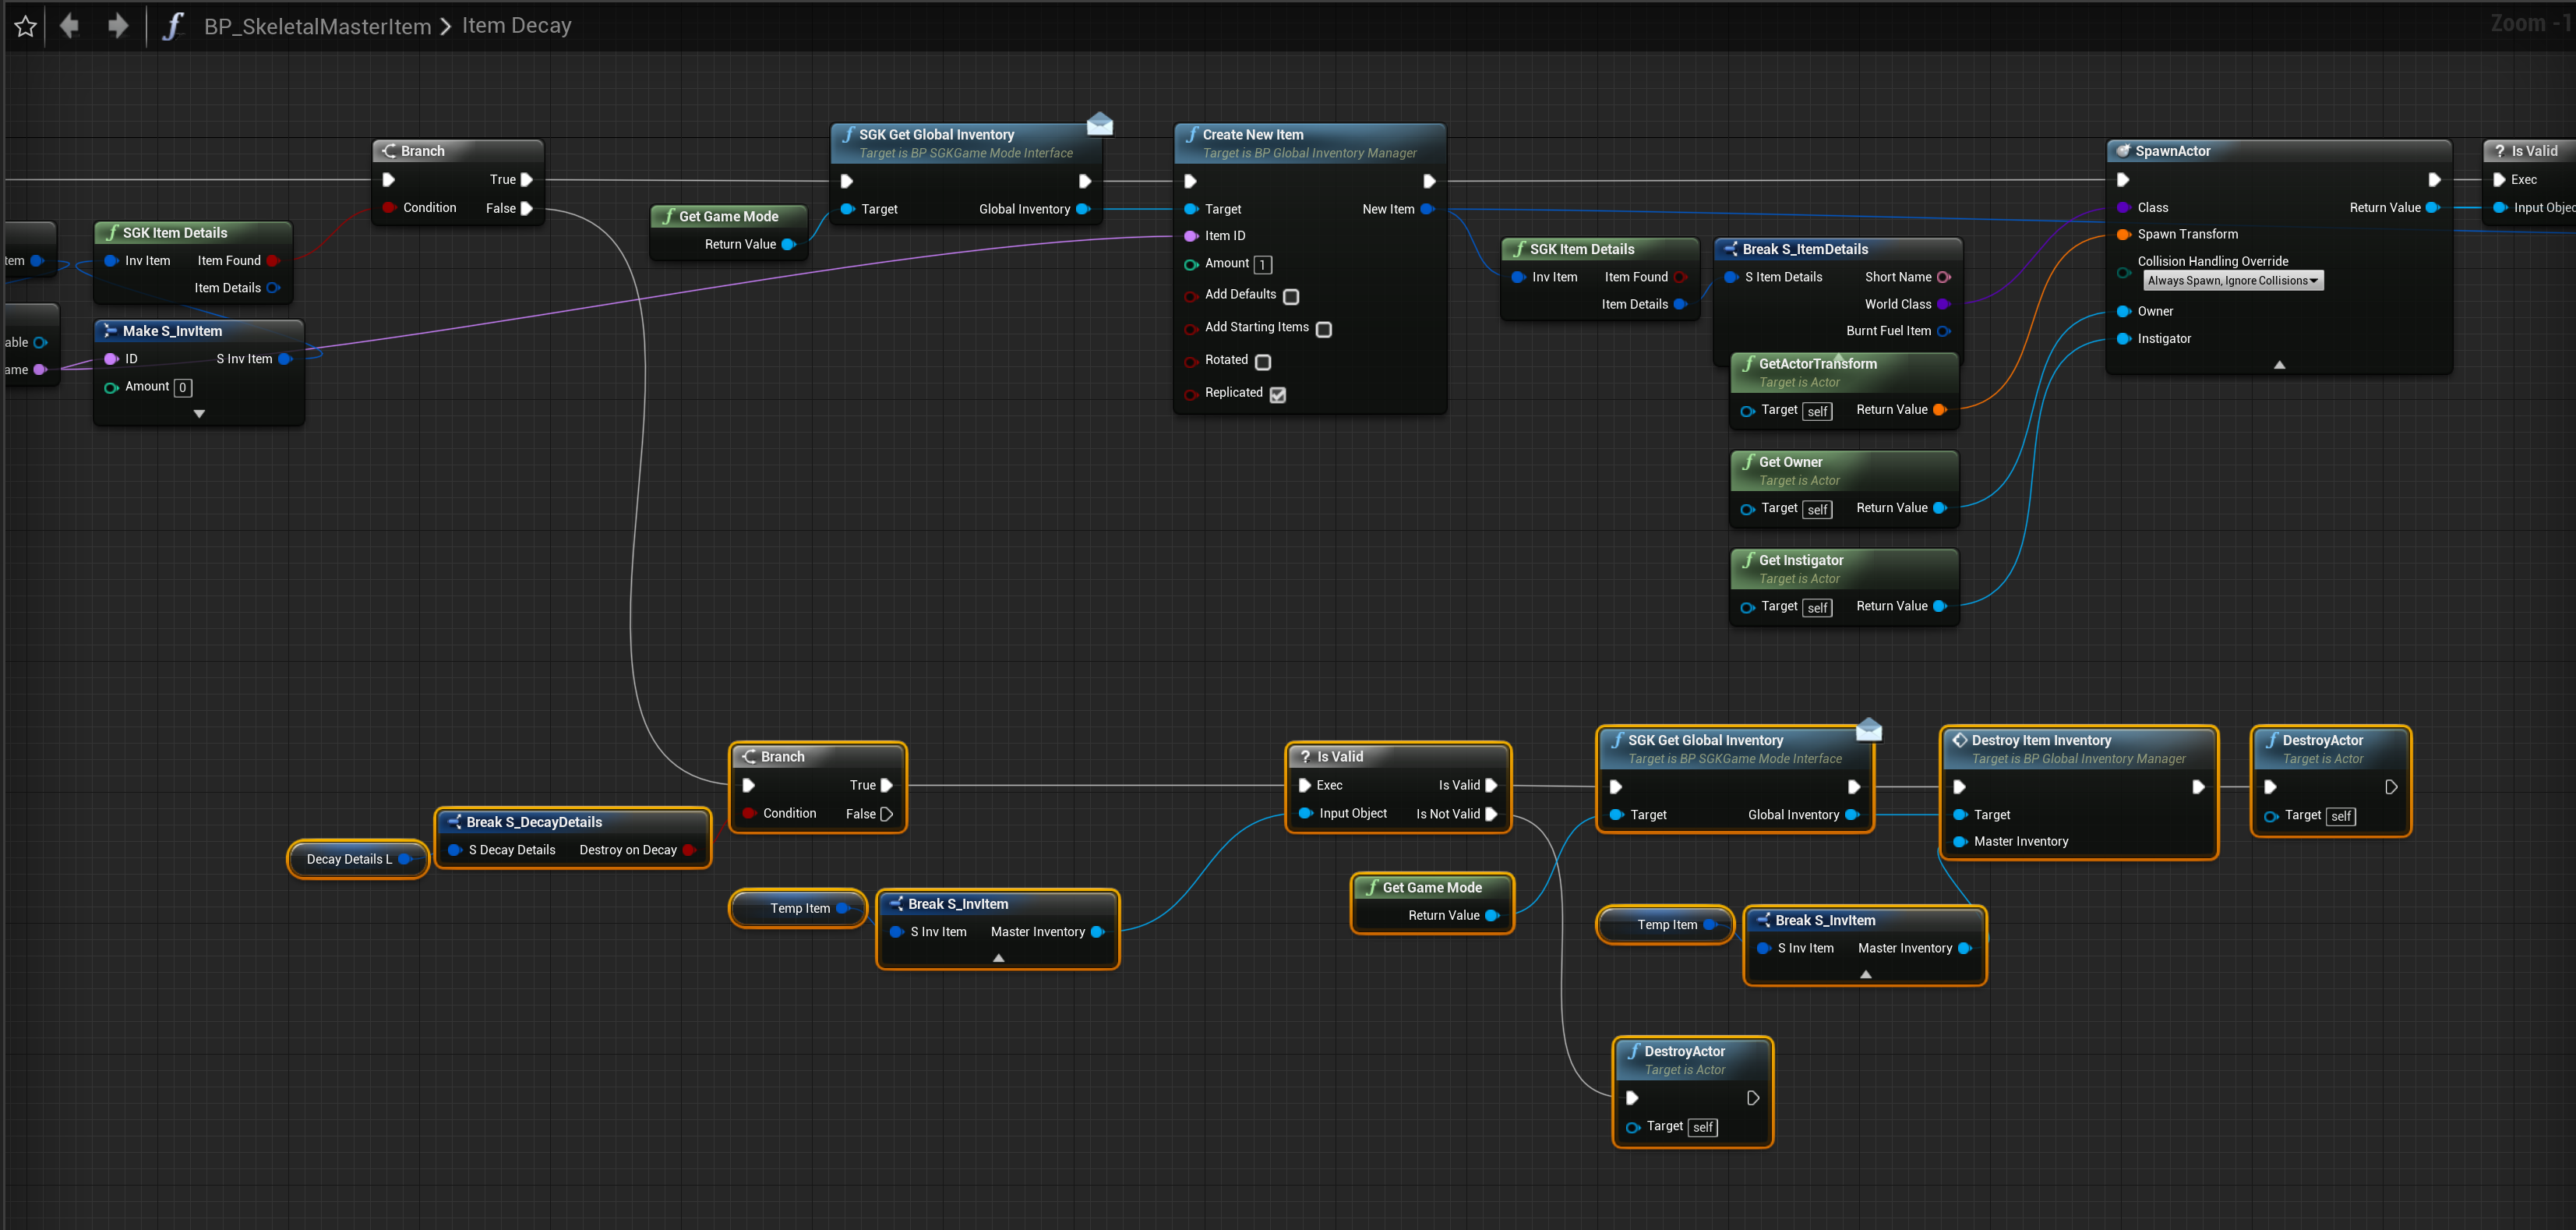Click the SpawnActor node title icon

2123,151
